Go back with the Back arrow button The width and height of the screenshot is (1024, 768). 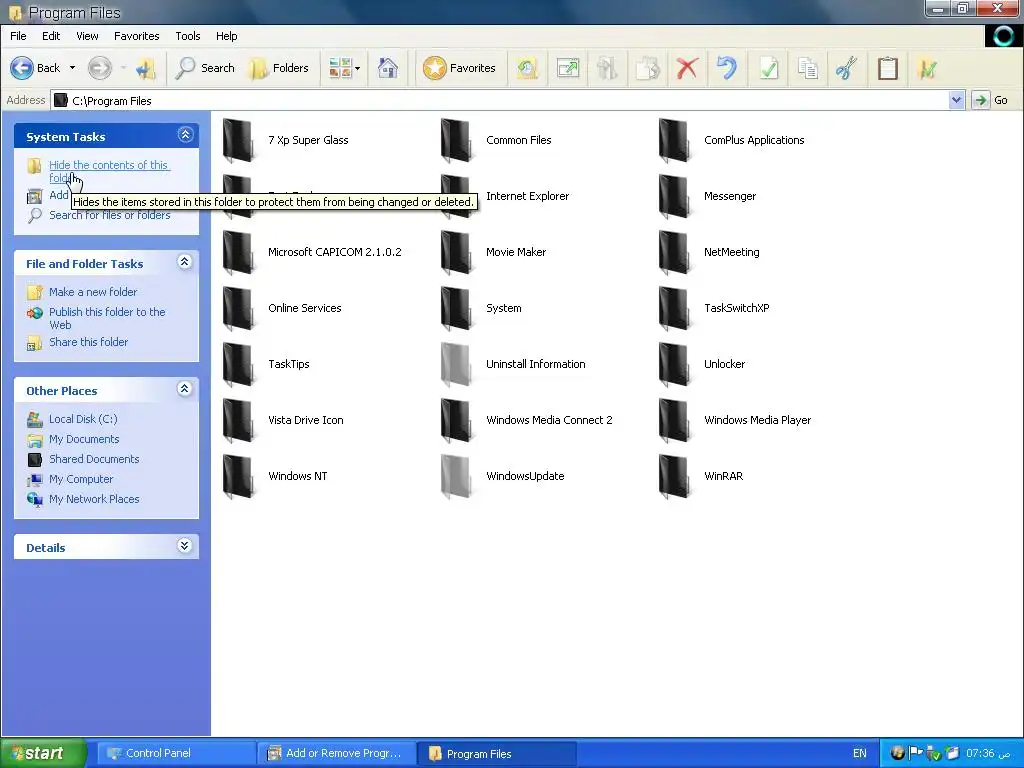coord(35,68)
